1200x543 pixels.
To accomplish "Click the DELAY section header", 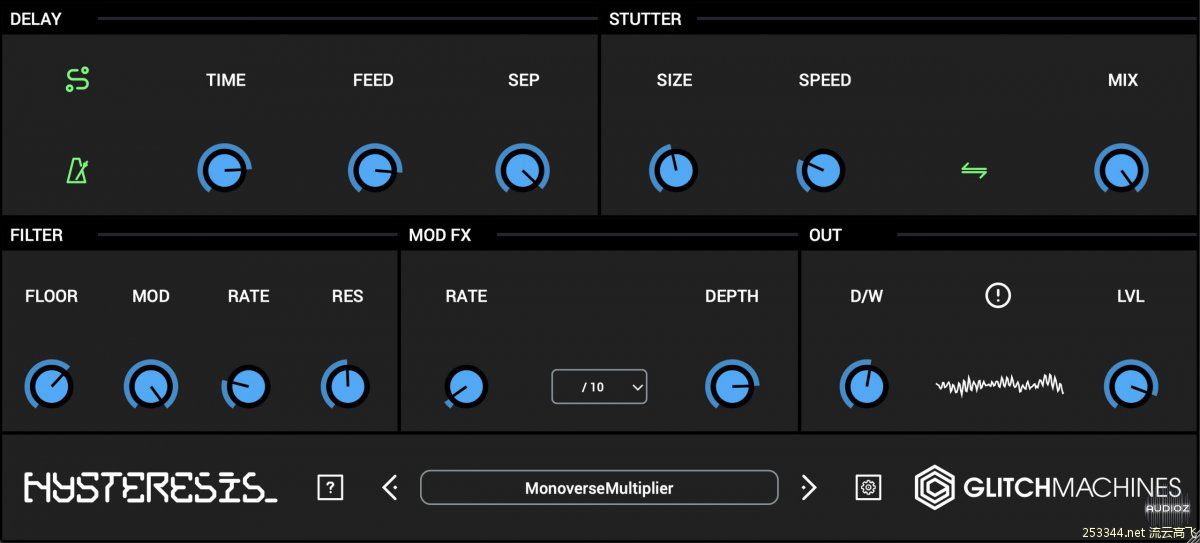I will pos(35,19).
